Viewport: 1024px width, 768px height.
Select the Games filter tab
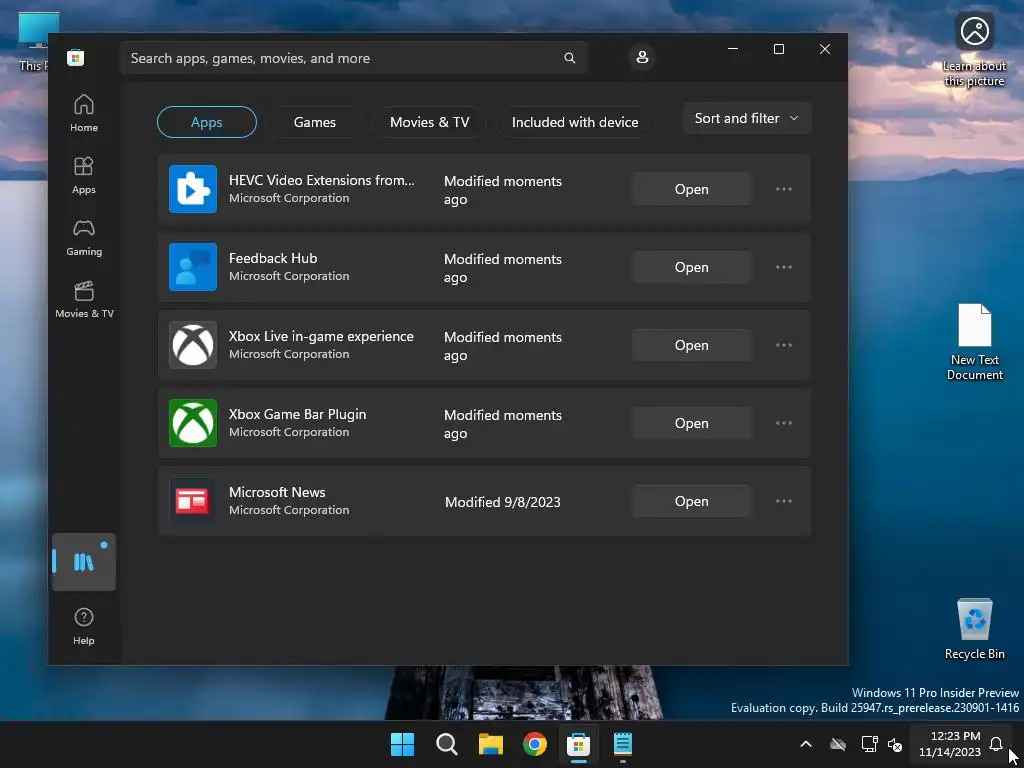(315, 122)
